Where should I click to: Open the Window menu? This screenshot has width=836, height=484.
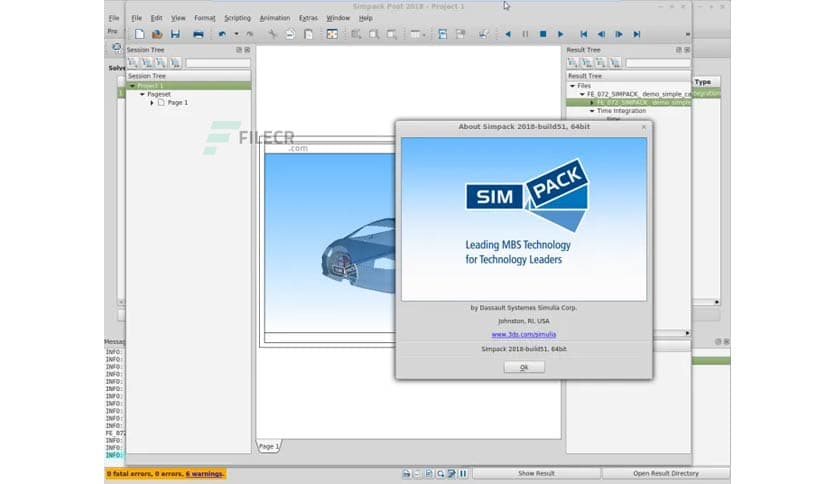click(x=338, y=18)
